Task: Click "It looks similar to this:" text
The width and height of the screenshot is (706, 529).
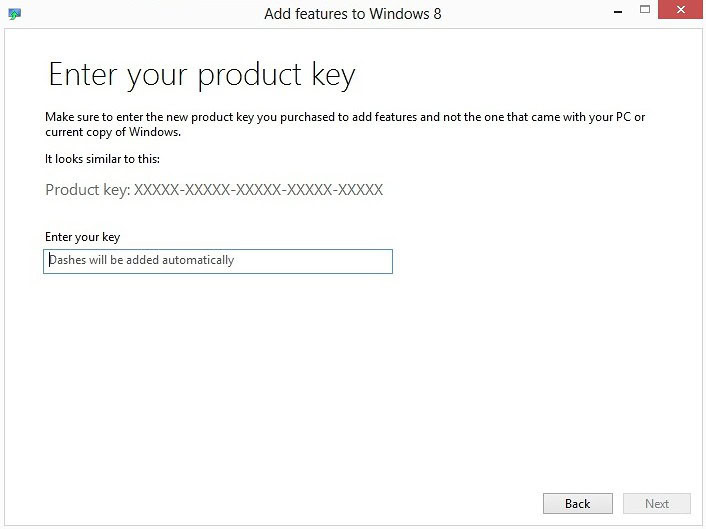Action: tap(102, 159)
